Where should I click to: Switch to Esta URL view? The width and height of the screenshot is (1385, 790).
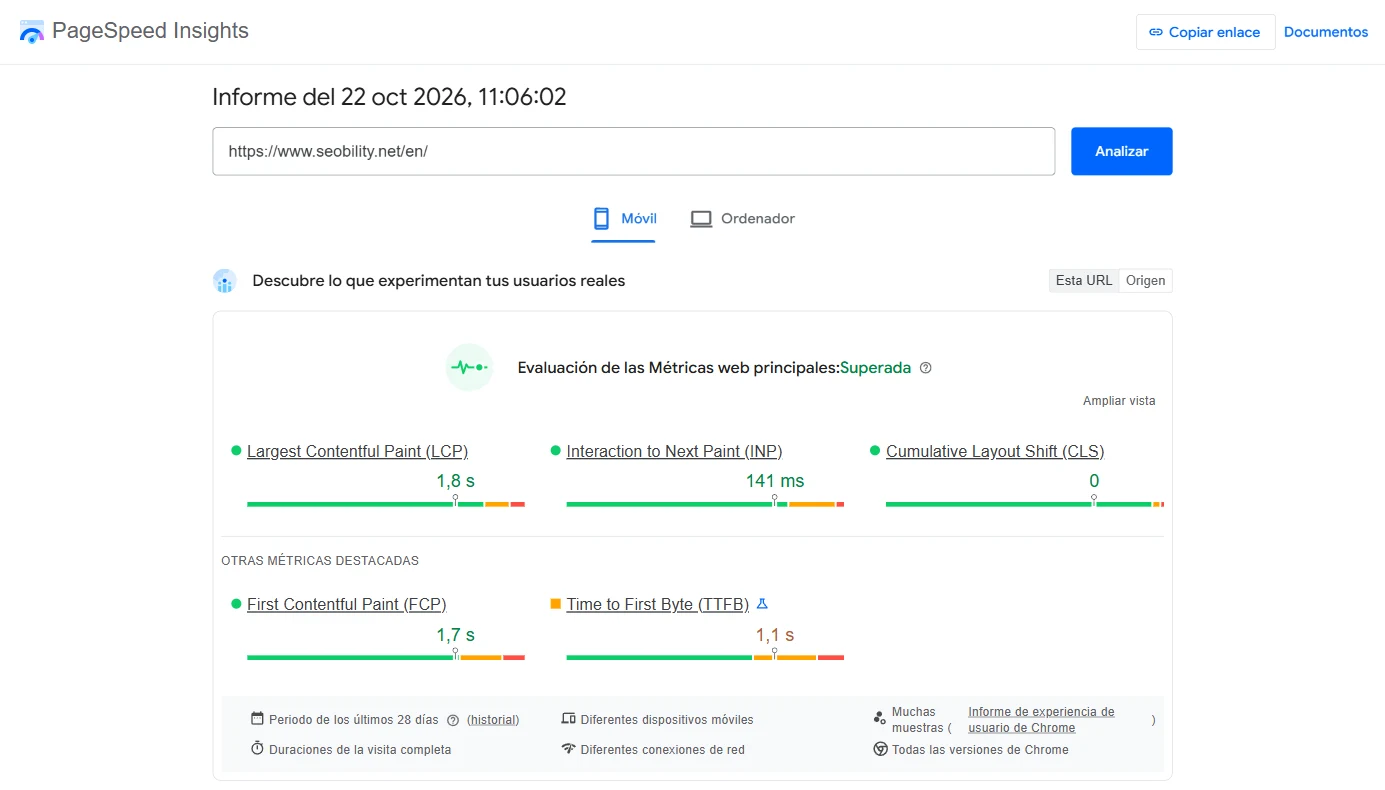(x=1084, y=281)
